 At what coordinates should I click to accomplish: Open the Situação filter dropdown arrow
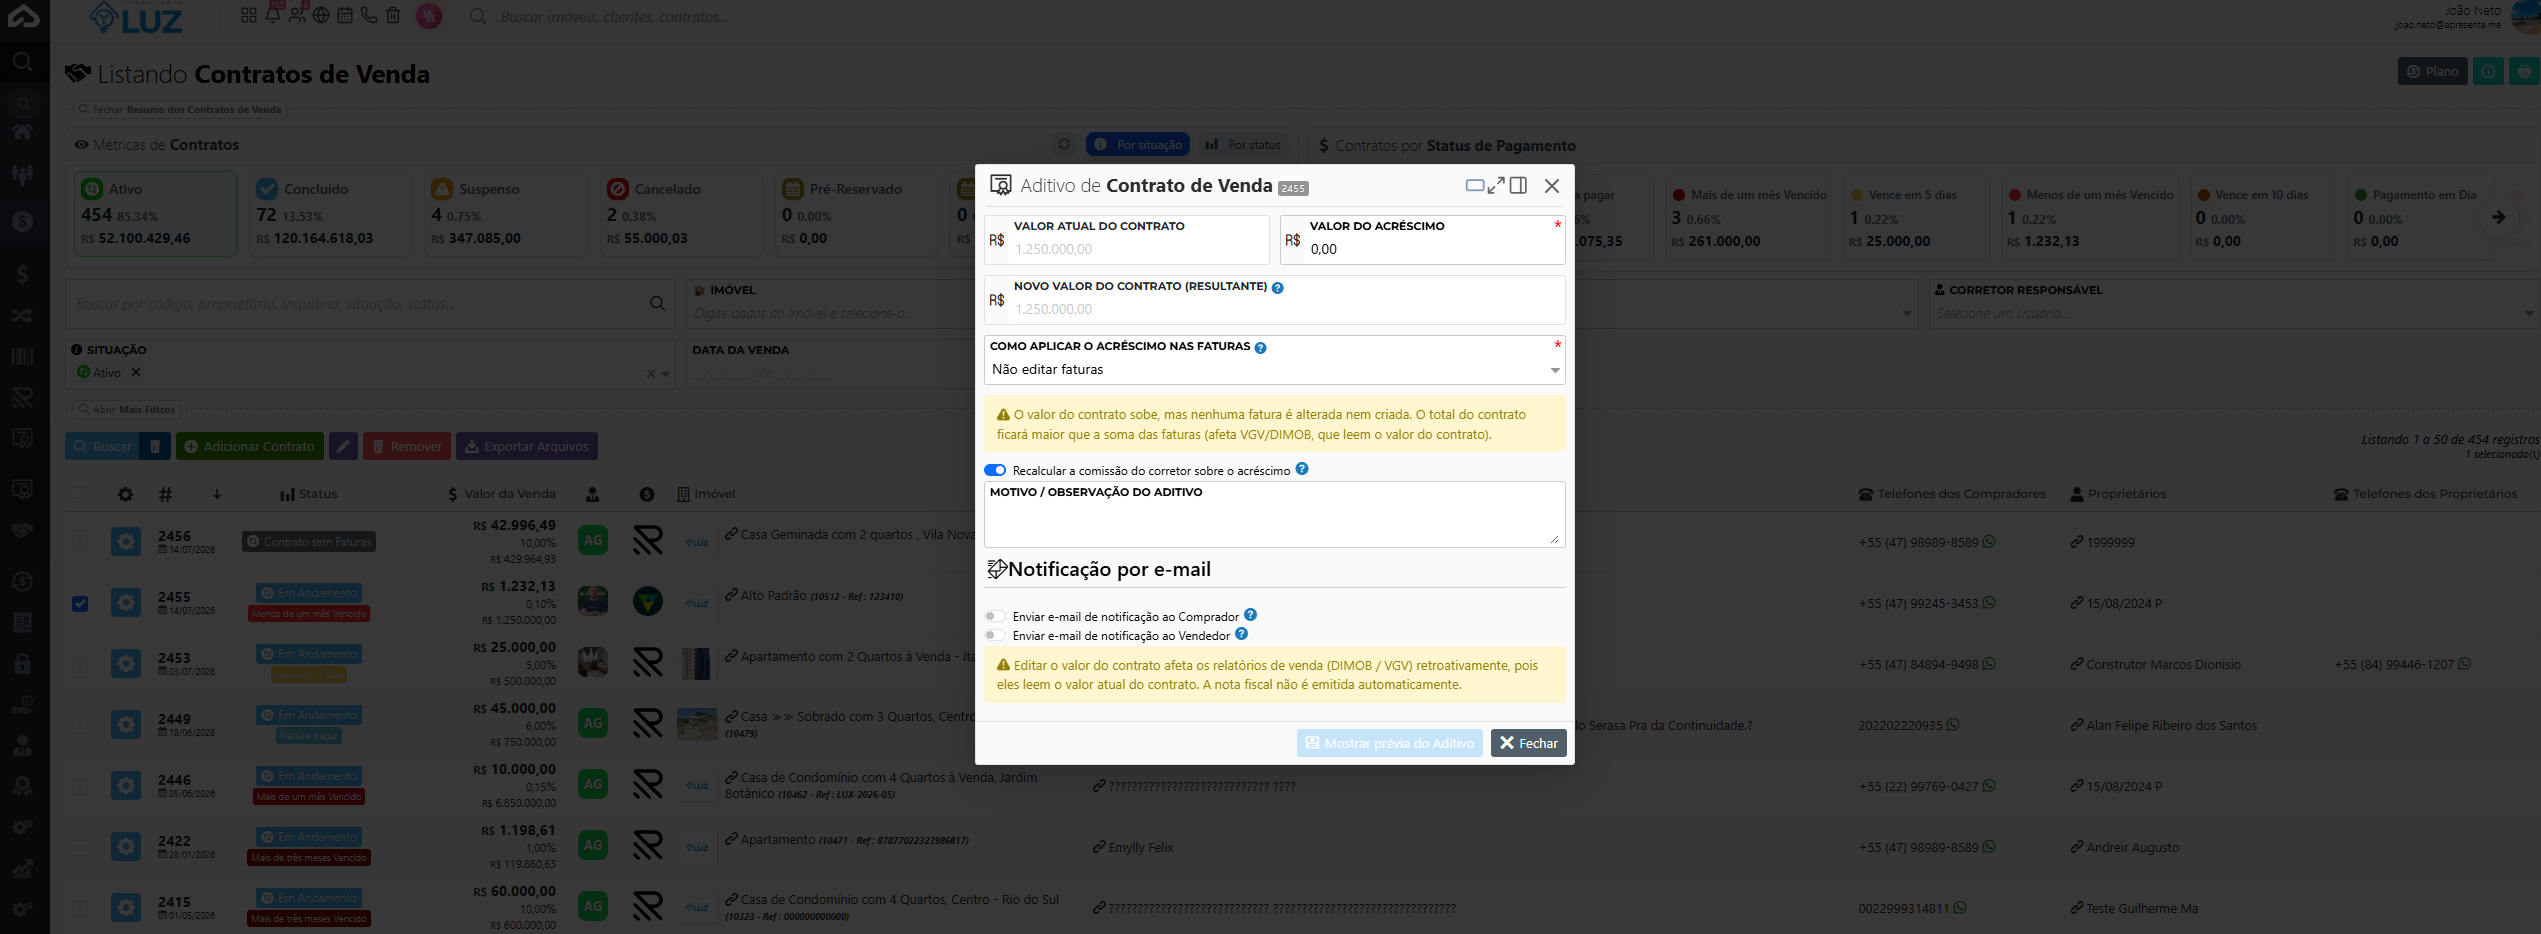(666, 374)
